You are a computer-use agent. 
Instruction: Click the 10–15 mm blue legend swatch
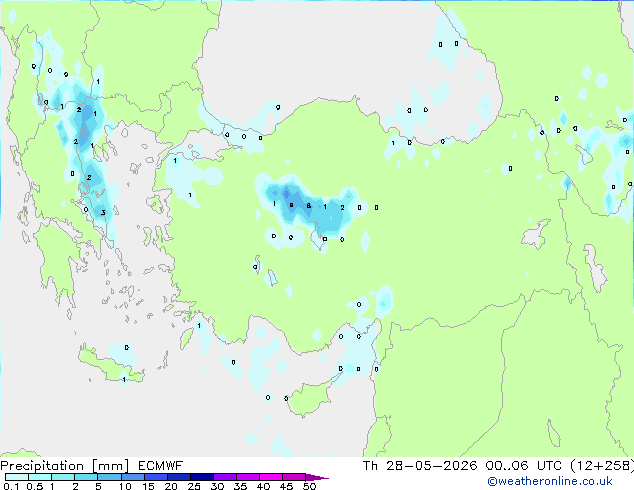pos(133,477)
